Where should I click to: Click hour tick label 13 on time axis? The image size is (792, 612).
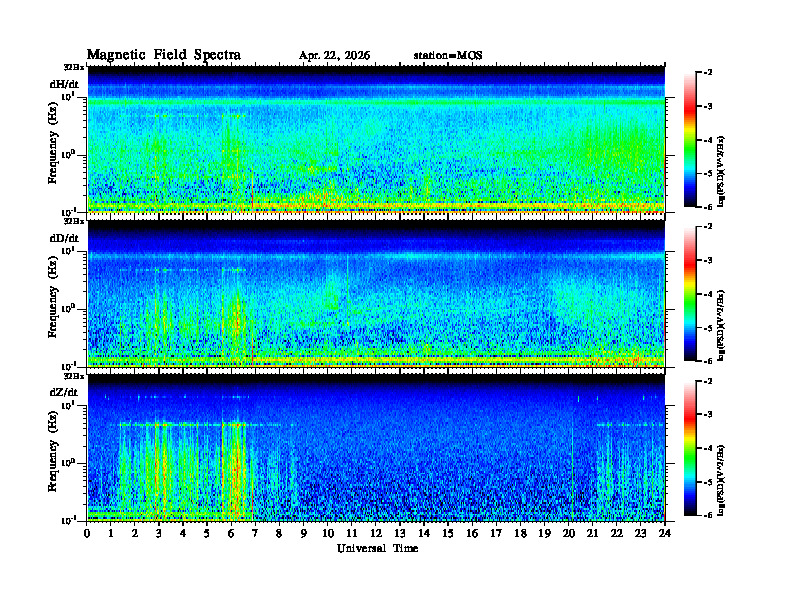point(400,533)
